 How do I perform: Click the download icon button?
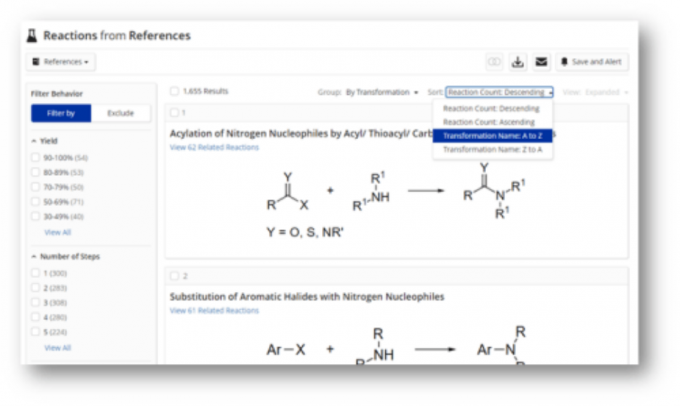pyautogui.click(x=518, y=62)
